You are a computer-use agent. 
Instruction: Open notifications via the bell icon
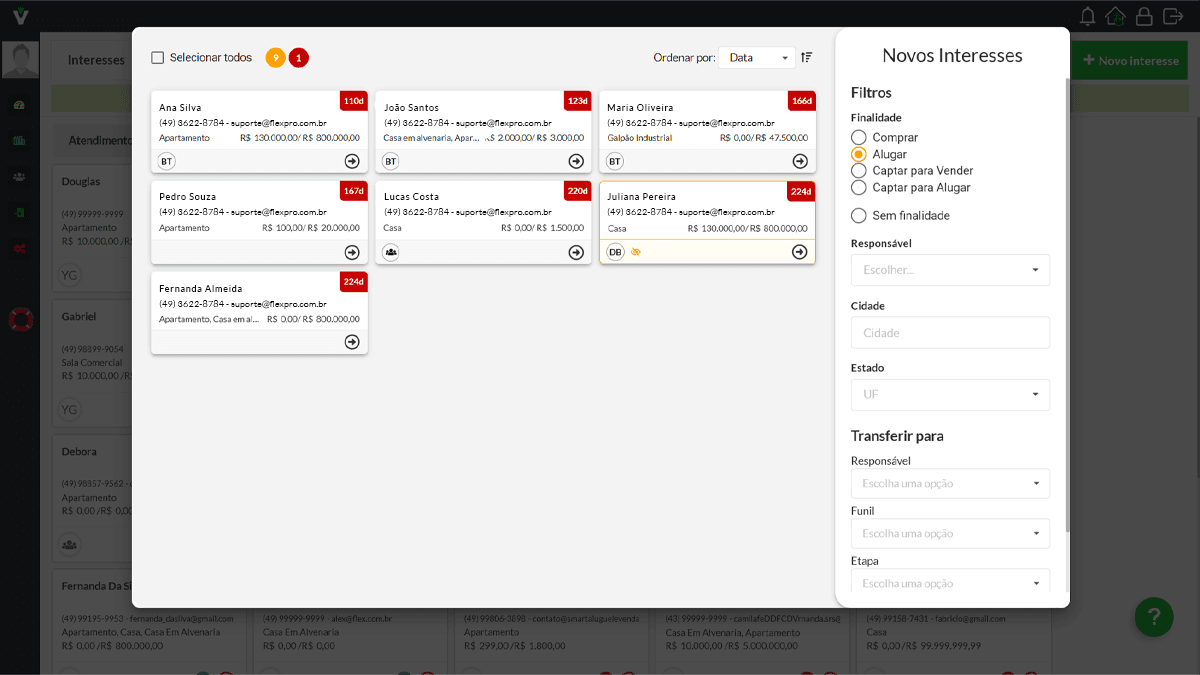point(1087,16)
